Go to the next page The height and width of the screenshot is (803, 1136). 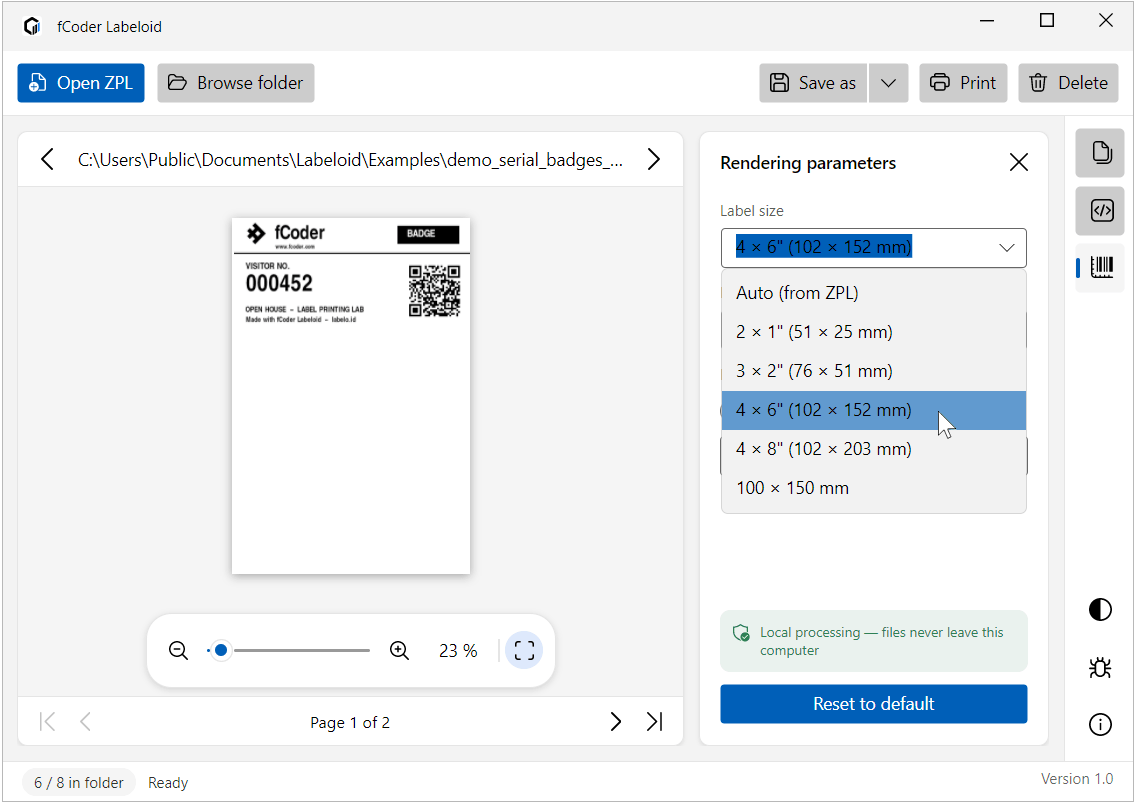[616, 722]
